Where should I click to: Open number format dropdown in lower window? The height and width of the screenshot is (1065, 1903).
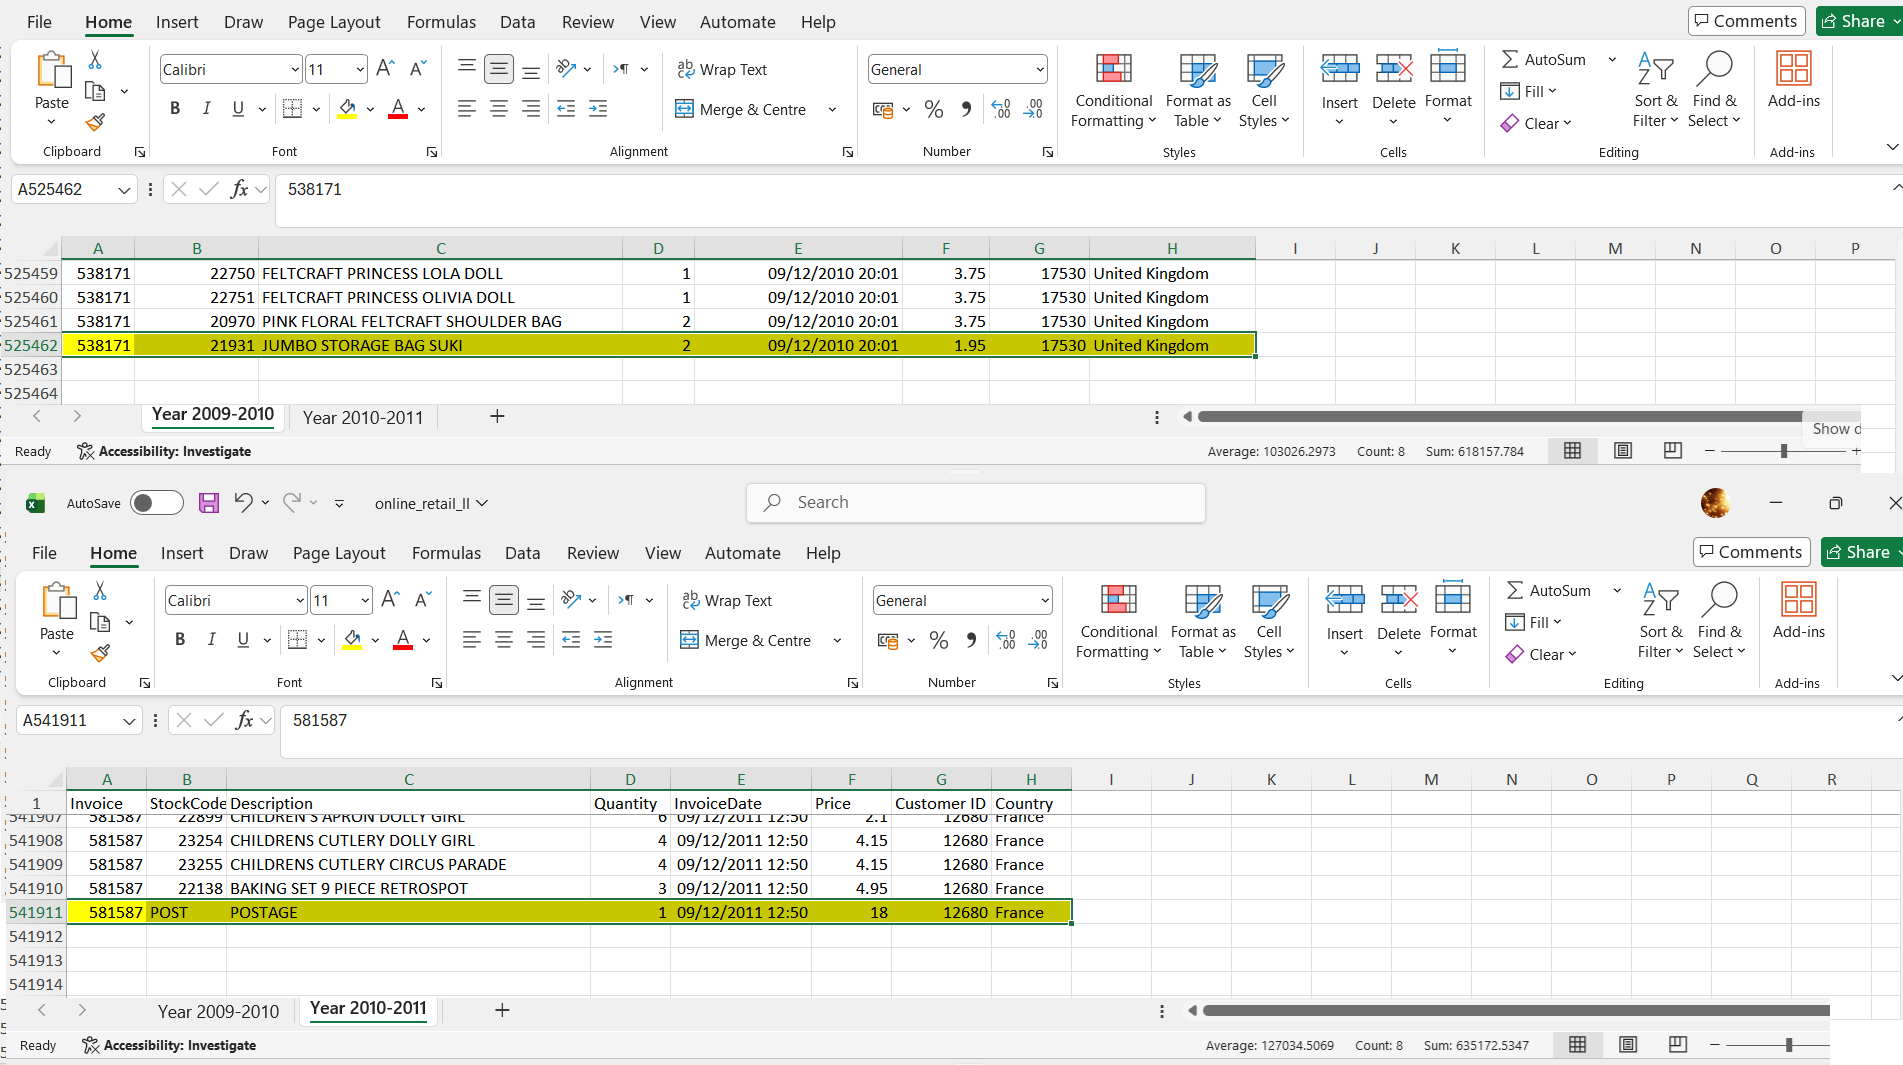(1045, 600)
